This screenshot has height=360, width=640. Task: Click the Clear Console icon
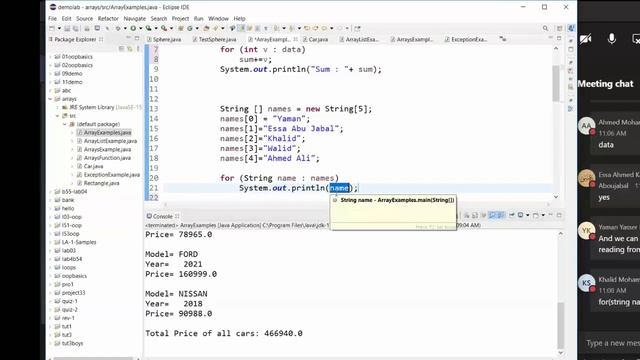(467, 215)
